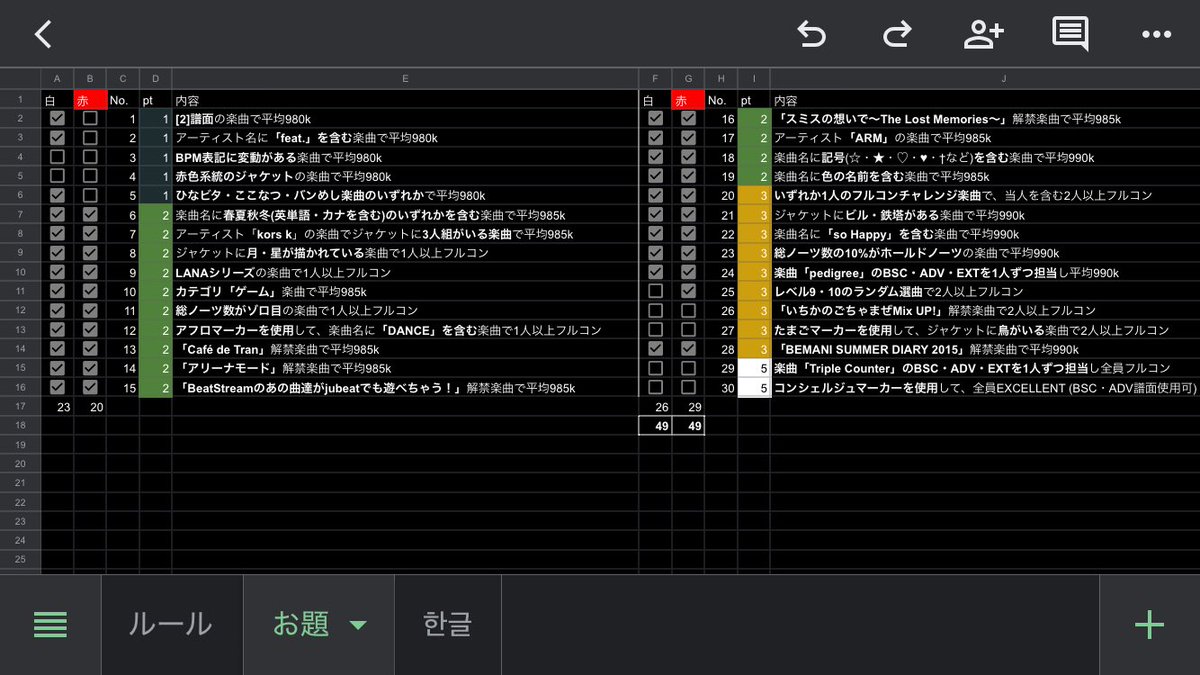Viewport: 1200px width, 675px height.
Task: Select the cell mentioning 「Triple Counter」
Action: tap(985, 368)
